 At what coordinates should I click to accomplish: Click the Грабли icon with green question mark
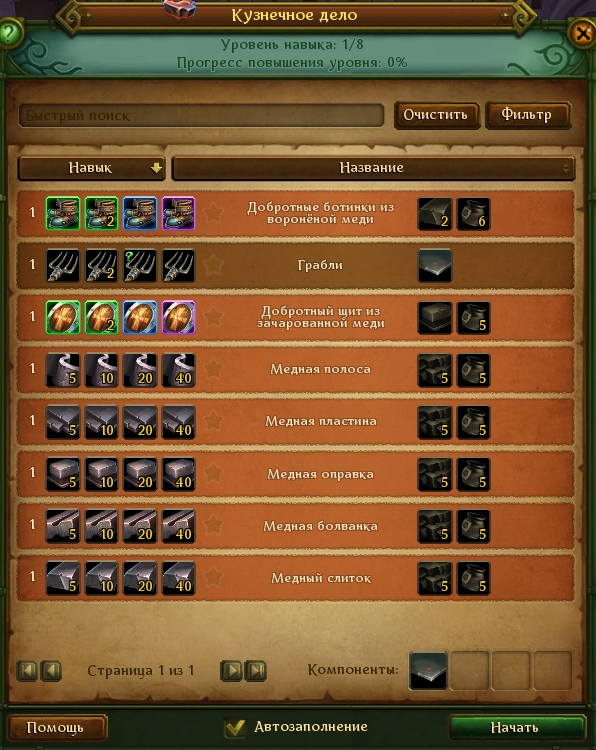pos(140,265)
